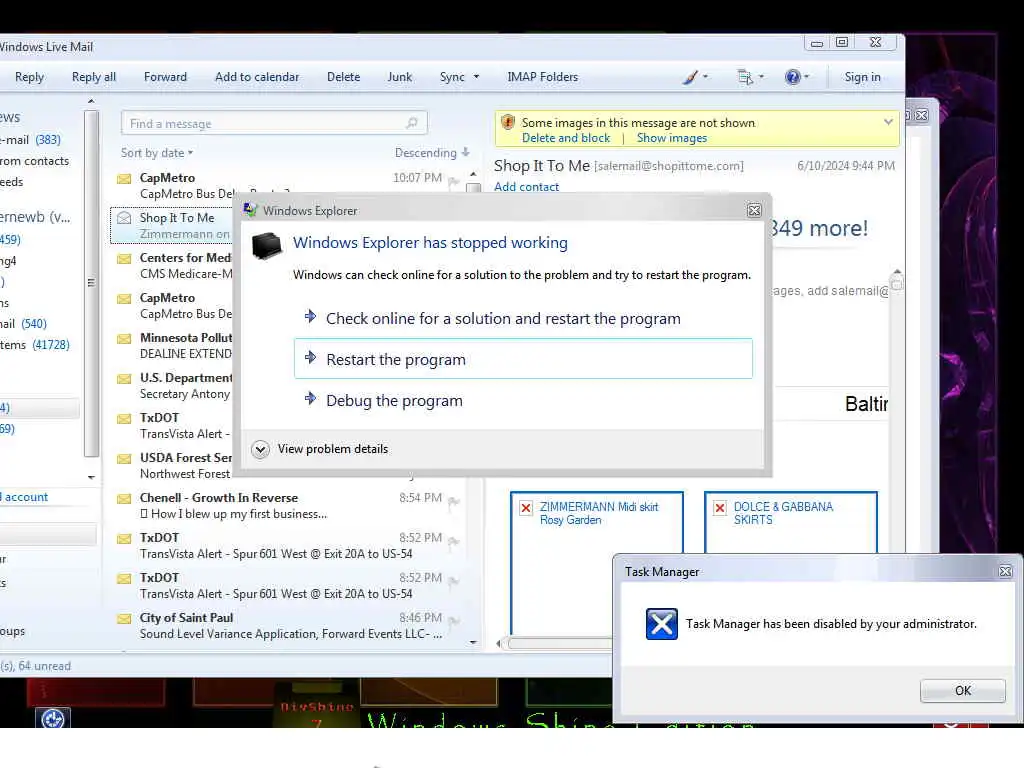Click in the Find a message field
The height and width of the screenshot is (768, 1024).
(274, 123)
